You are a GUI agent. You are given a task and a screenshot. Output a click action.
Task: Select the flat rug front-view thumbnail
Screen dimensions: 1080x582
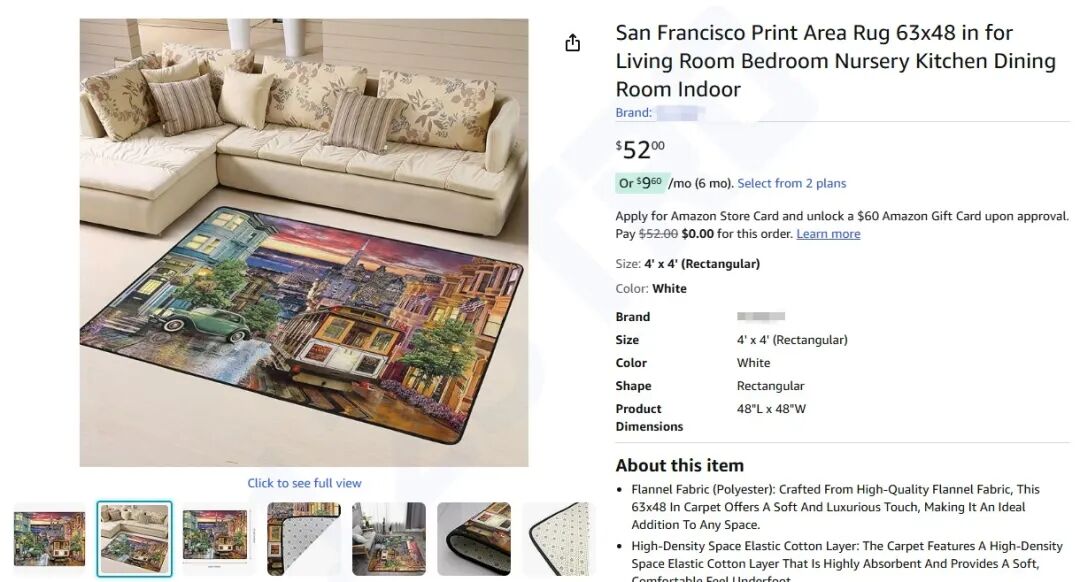[49, 539]
